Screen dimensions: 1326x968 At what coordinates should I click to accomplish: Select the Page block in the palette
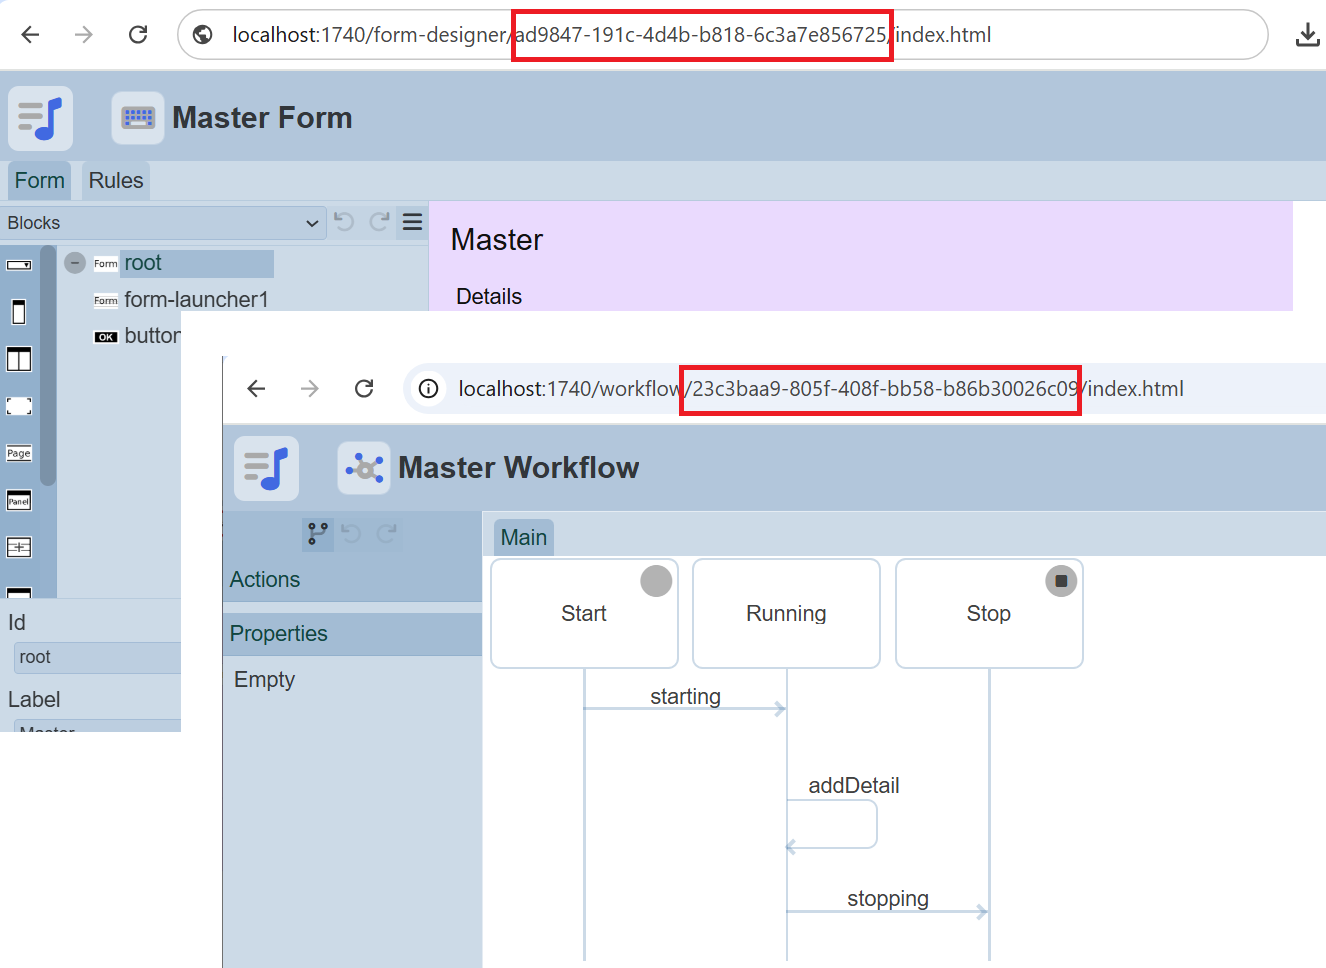point(19,453)
